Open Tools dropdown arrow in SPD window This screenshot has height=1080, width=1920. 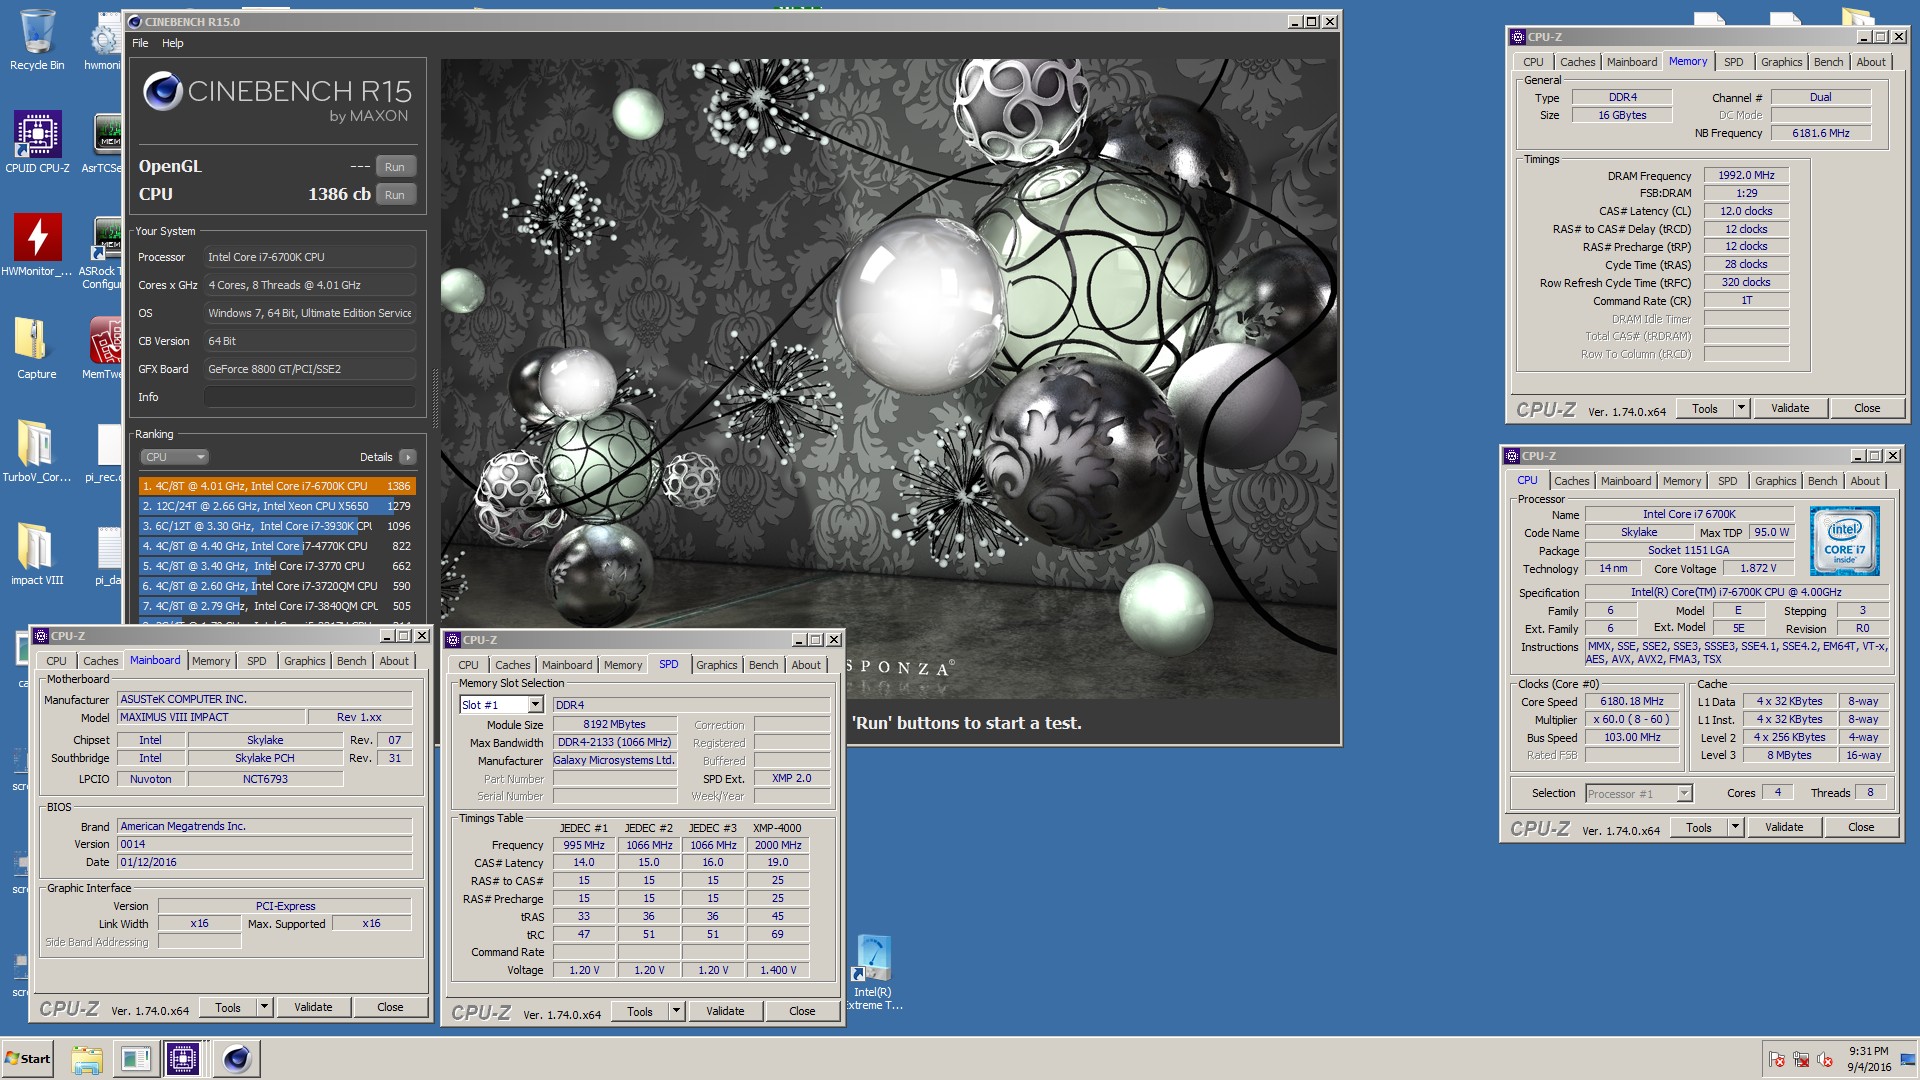tap(676, 1011)
